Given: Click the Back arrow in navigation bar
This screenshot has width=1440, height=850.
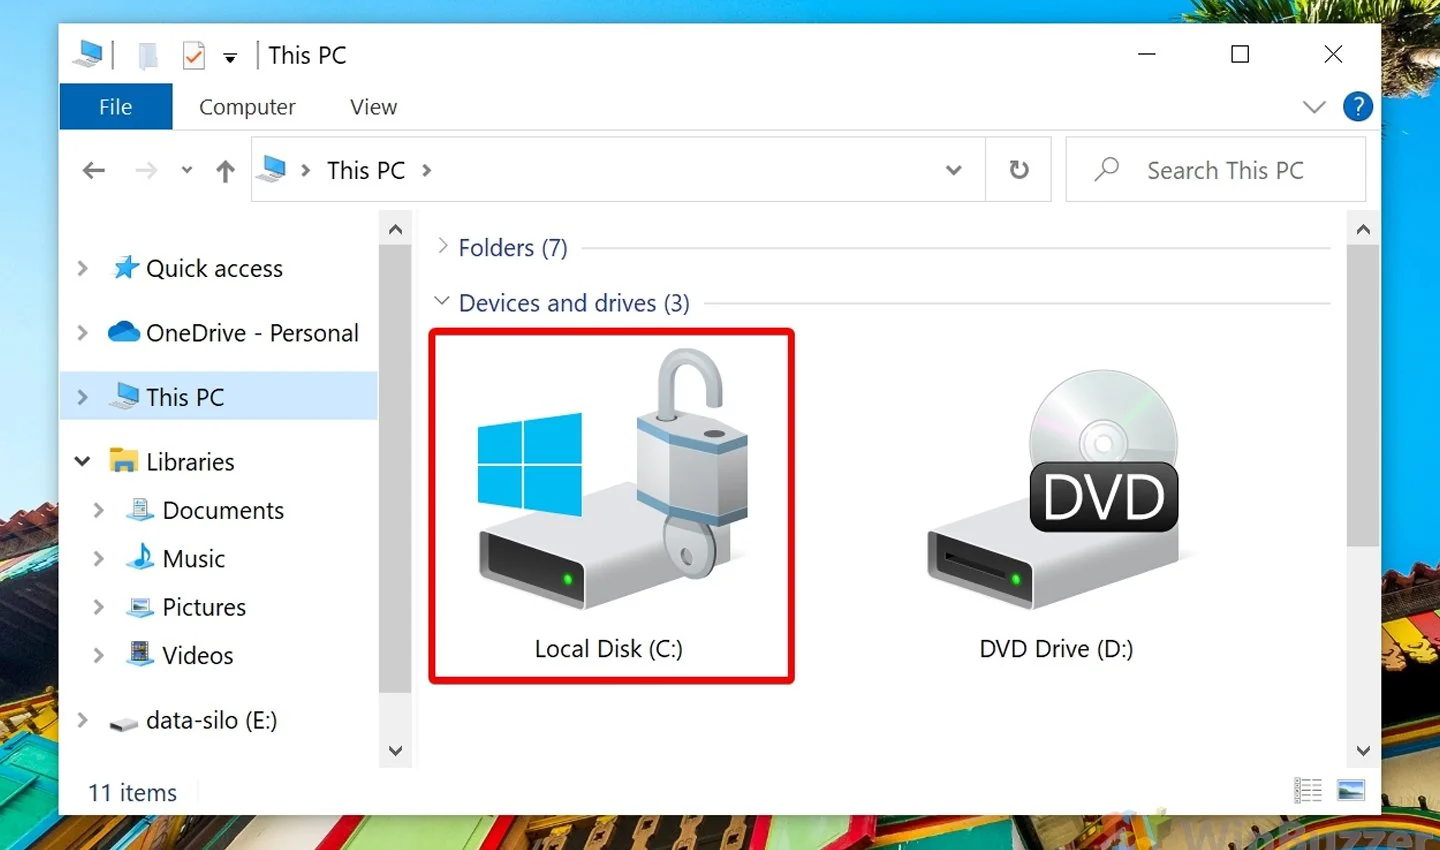Looking at the screenshot, I should [x=94, y=171].
